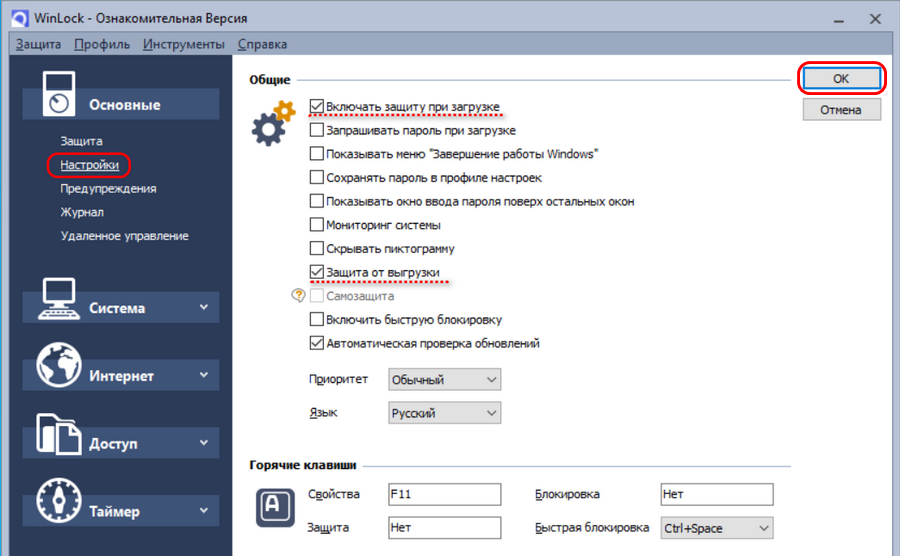
Task: Open the Приоритет dropdown
Action: pyautogui.click(x=444, y=380)
